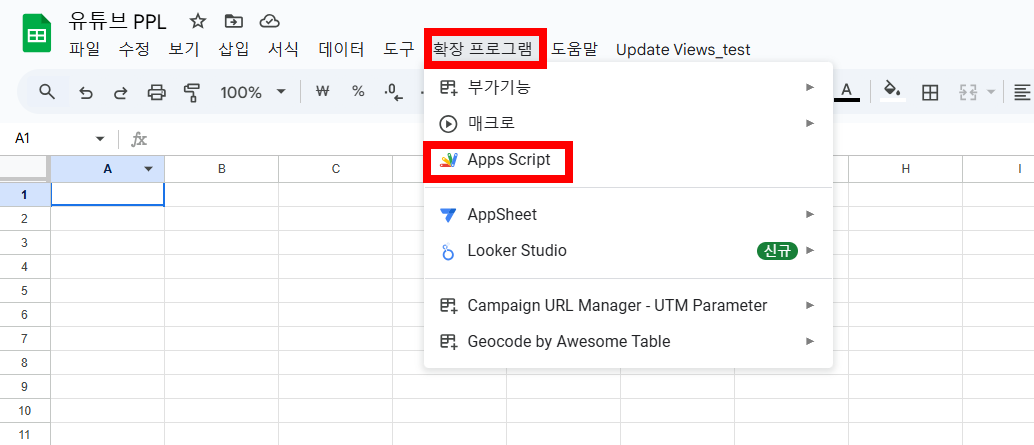This screenshot has height=445, width=1034.
Task: Click the print icon
Action: 156,93
